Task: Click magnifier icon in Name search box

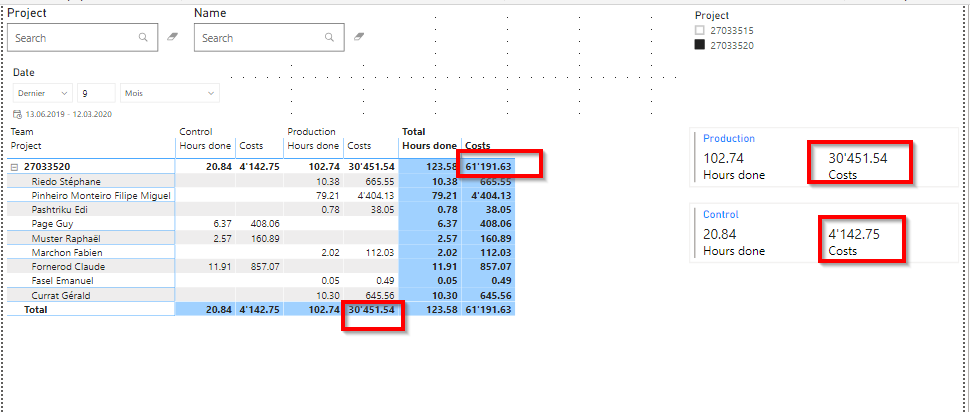Action: coord(330,38)
